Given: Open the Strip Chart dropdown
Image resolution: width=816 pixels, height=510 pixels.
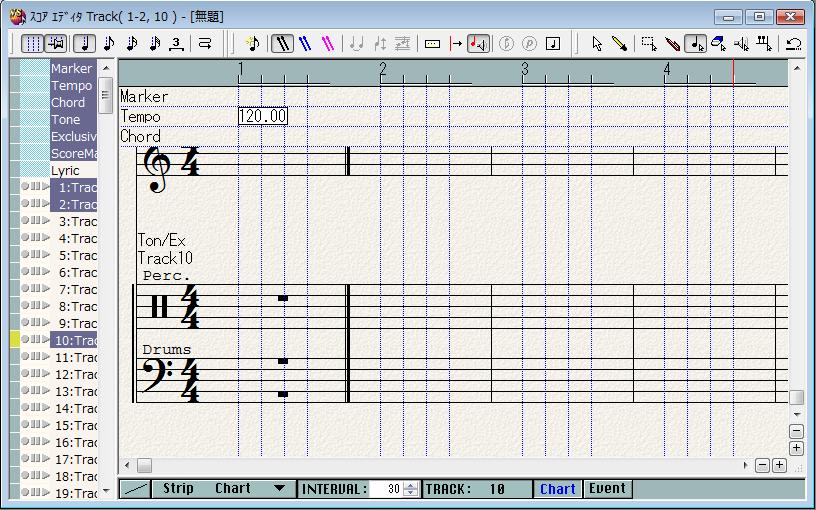Looking at the screenshot, I should pos(279,489).
